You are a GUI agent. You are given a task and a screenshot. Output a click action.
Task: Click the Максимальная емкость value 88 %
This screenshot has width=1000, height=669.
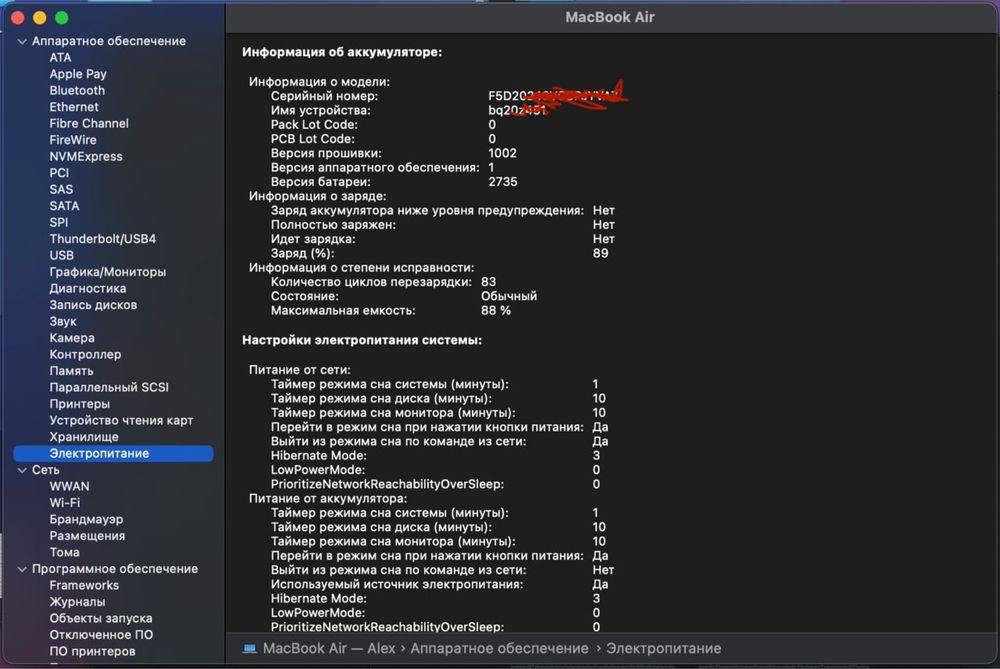(x=496, y=311)
